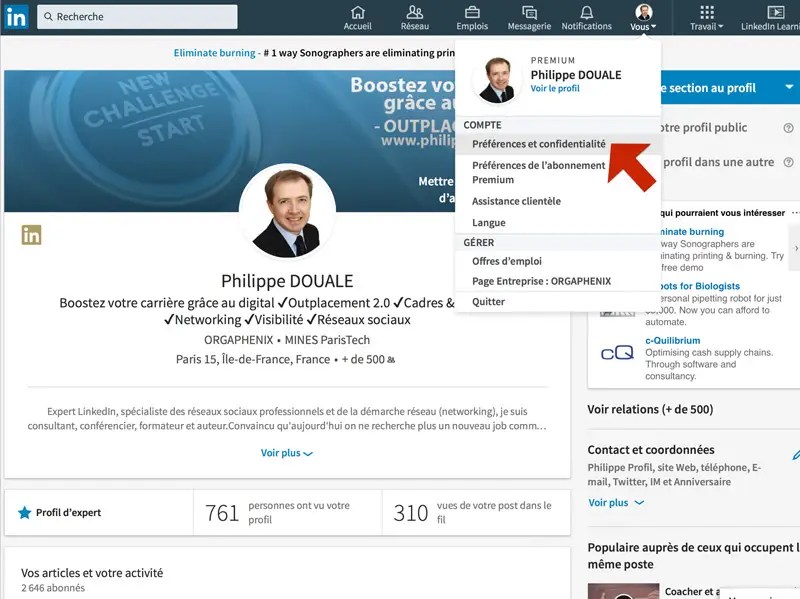Open the Emplois briefcase icon
The width and height of the screenshot is (800, 599).
pos(471,18)
